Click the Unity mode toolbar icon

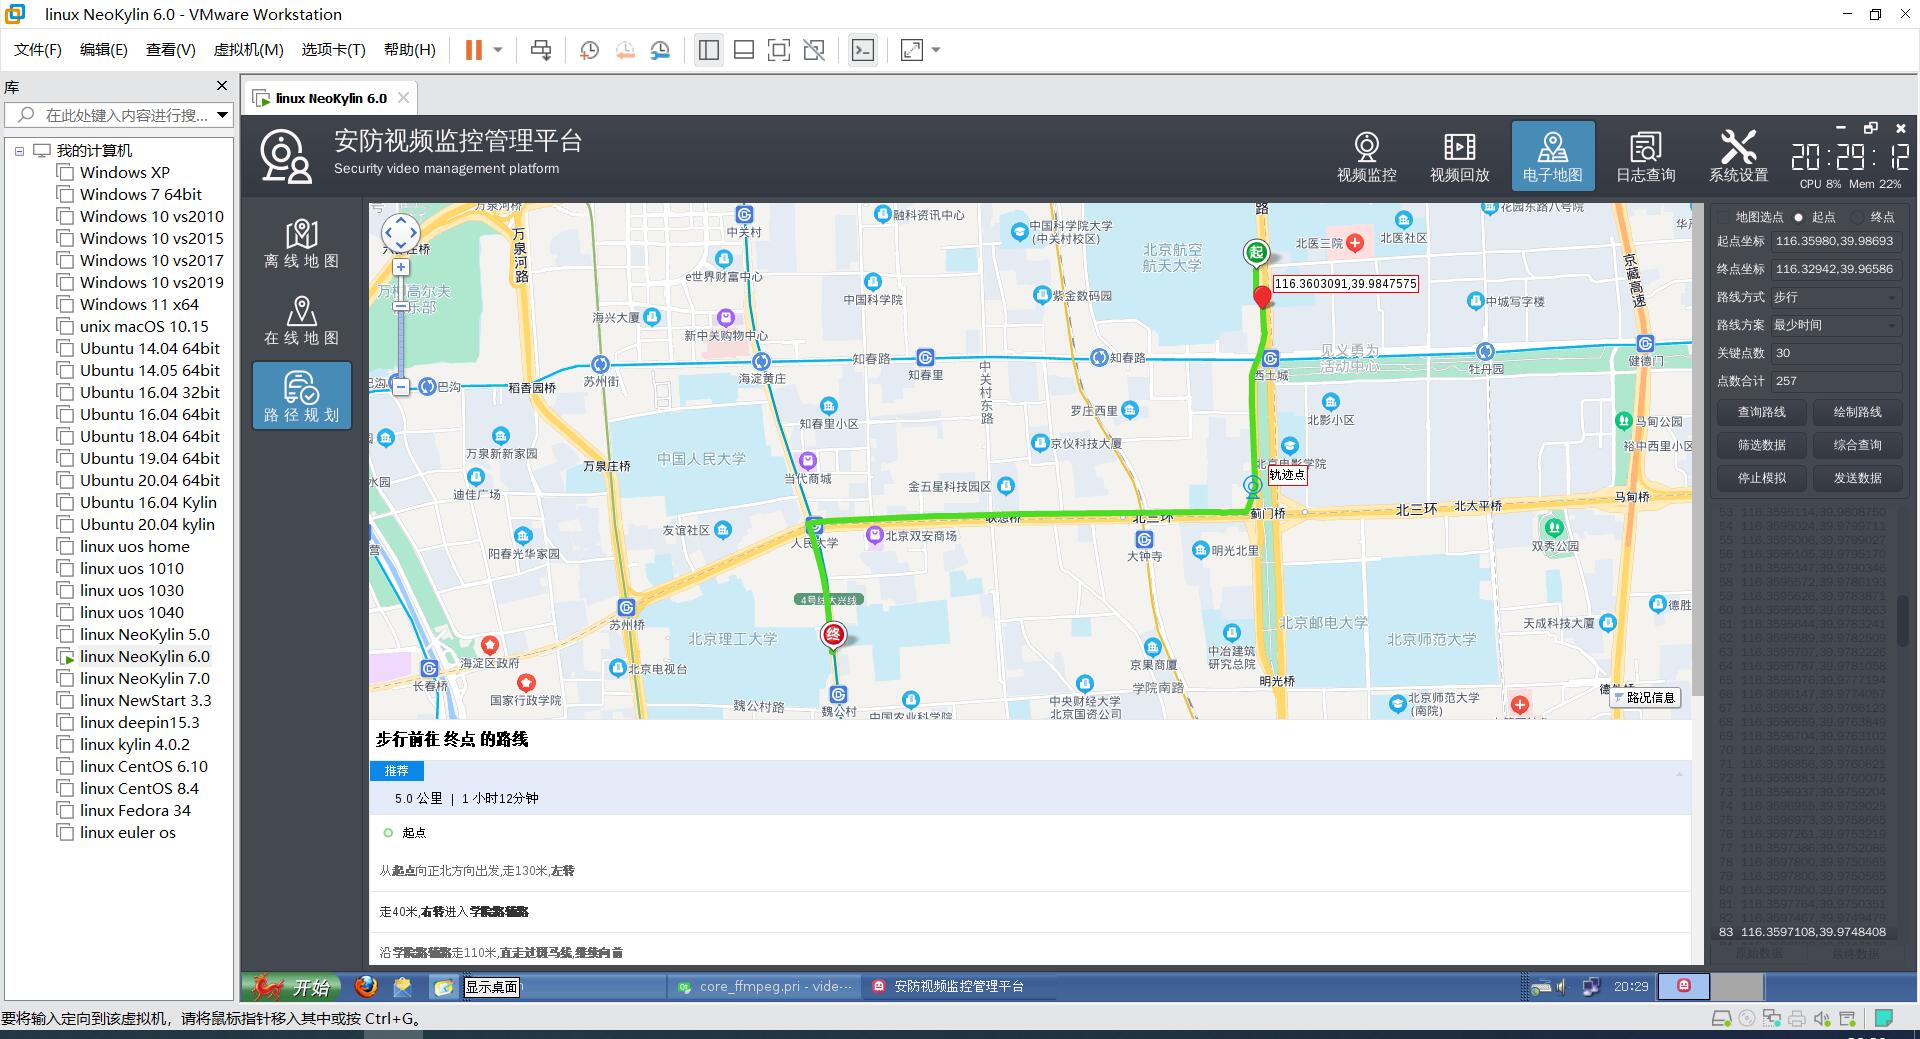point(815,50)
